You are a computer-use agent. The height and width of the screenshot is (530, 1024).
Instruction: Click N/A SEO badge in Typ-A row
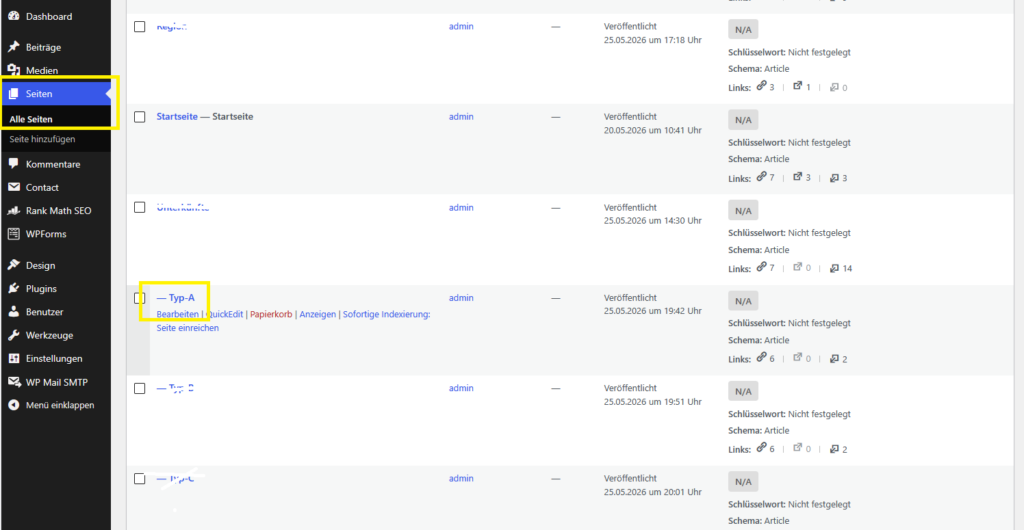pos(743,302)
